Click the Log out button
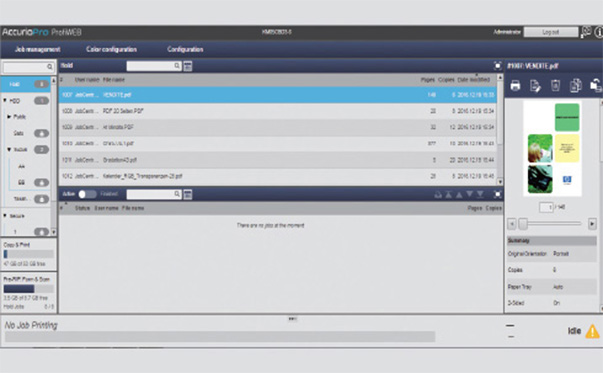Image resolution: width=603 pixels, height=373 pixels. pos(551,32)
